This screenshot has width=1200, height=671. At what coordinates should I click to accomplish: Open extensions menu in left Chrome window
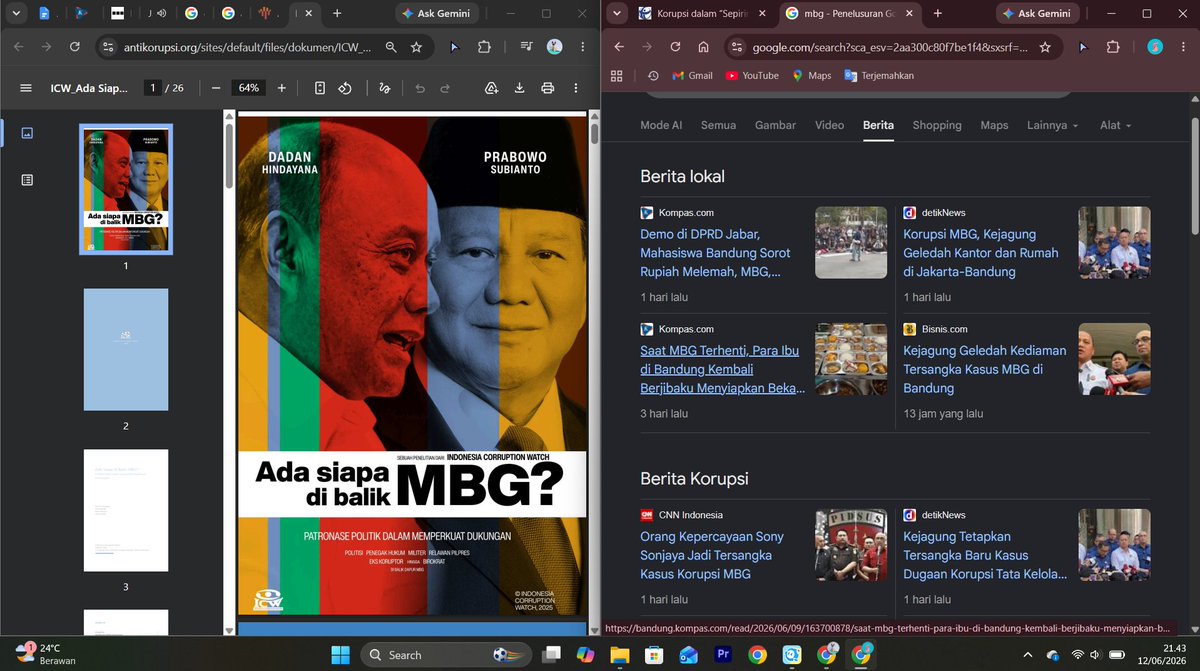point(484,47)
